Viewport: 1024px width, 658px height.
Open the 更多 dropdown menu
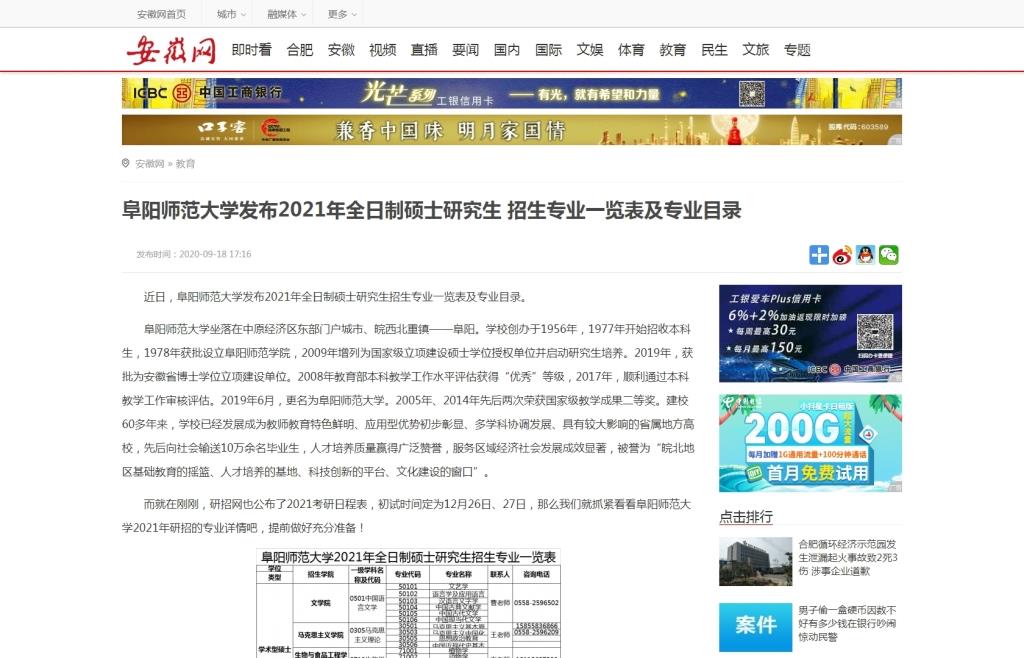[x=341, y=14]
